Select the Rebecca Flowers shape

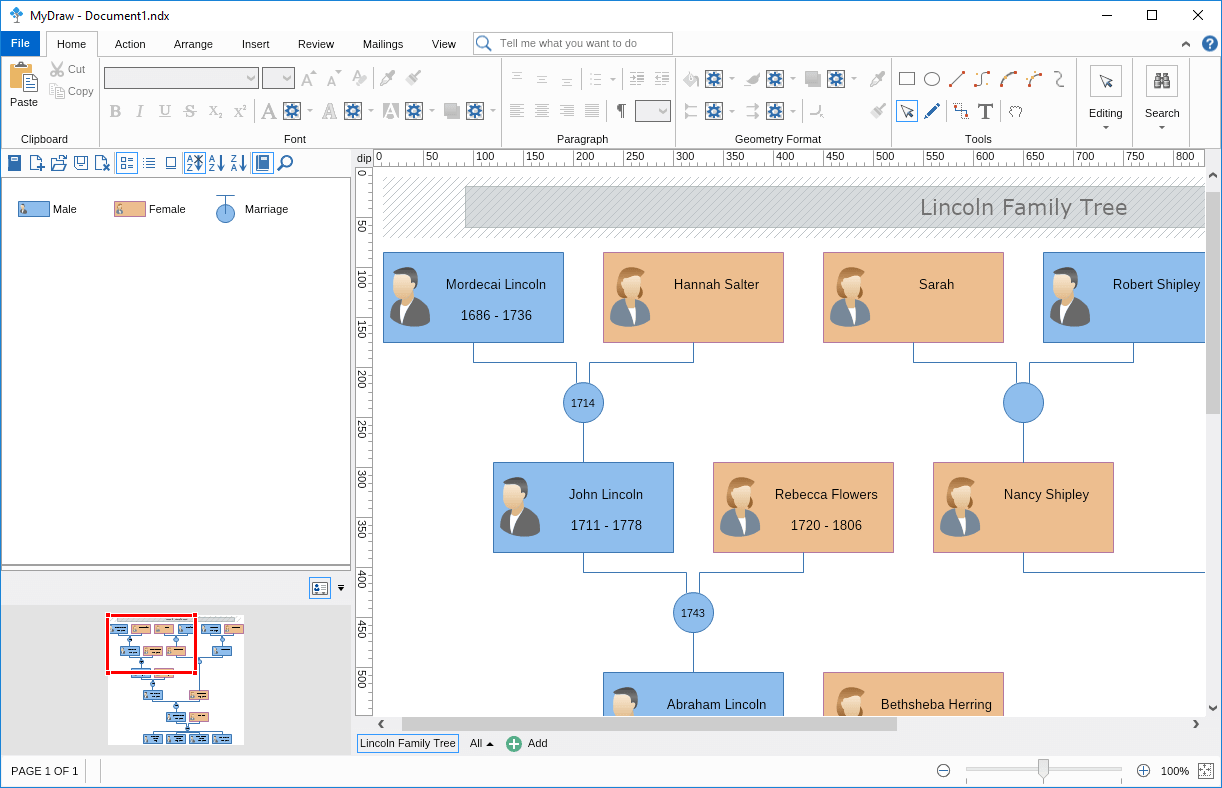803,507
